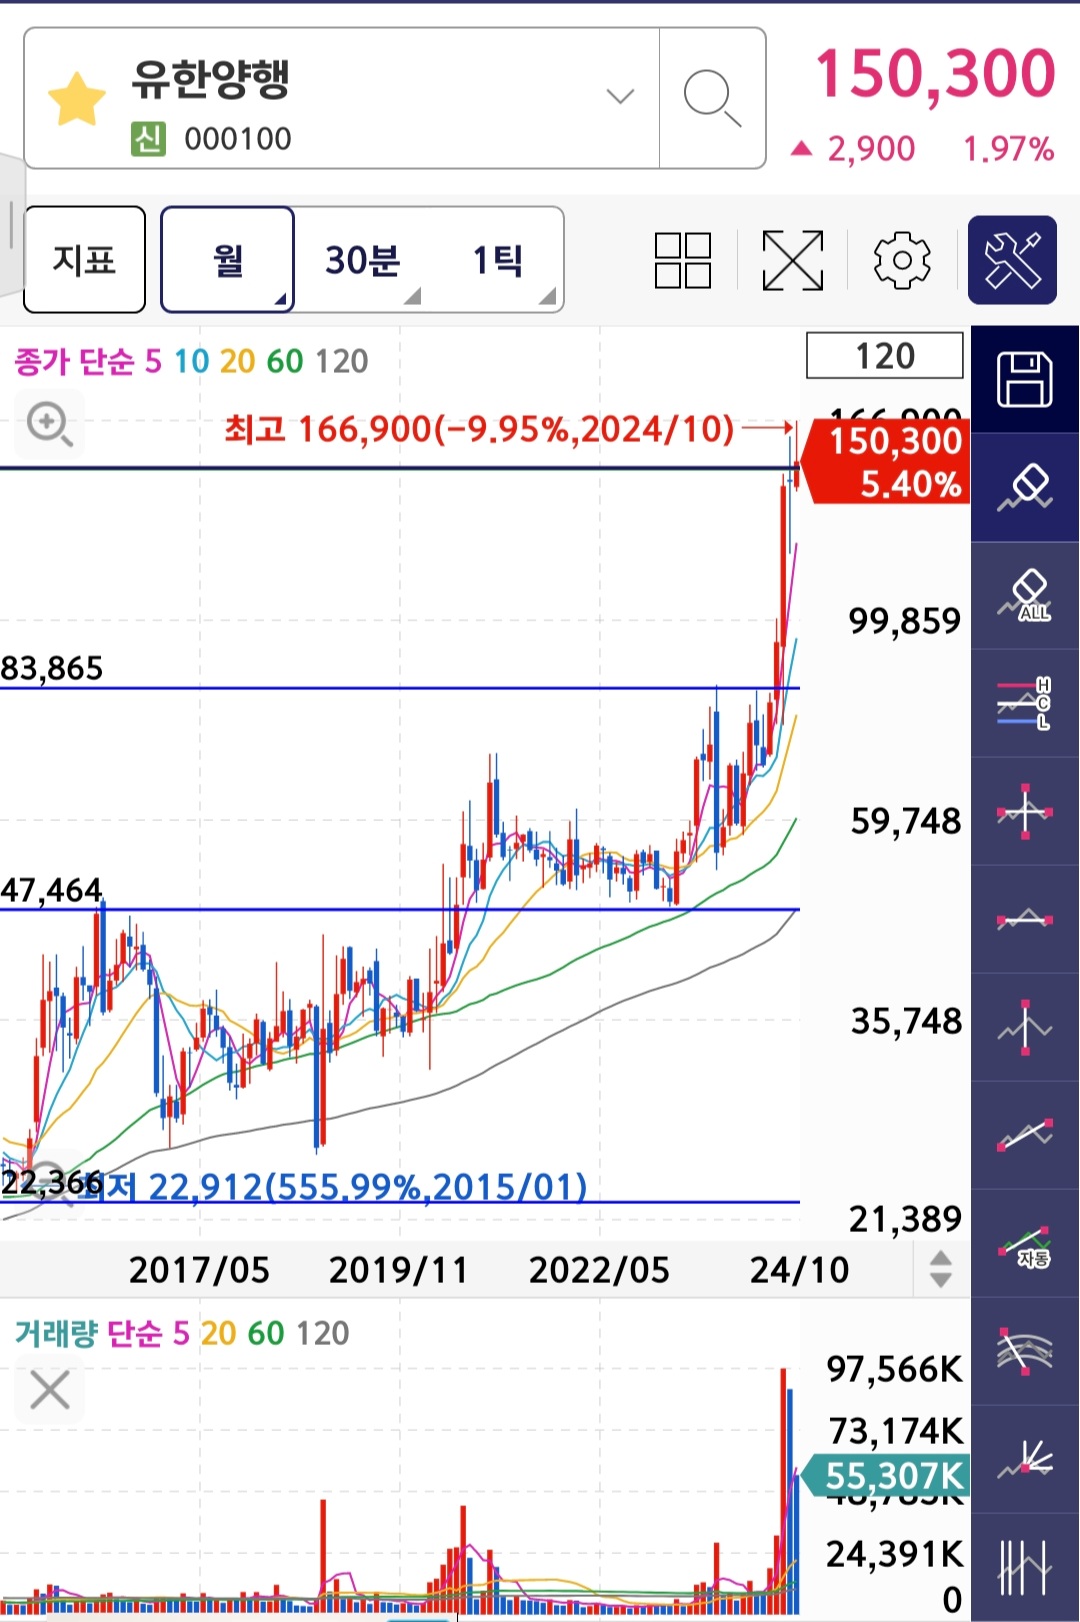Viewport: 1080px width, 1622px height.
Task: Tap the red 150,300 5.40% price tag
Action: pyautogui.click(x=888, y=461)
